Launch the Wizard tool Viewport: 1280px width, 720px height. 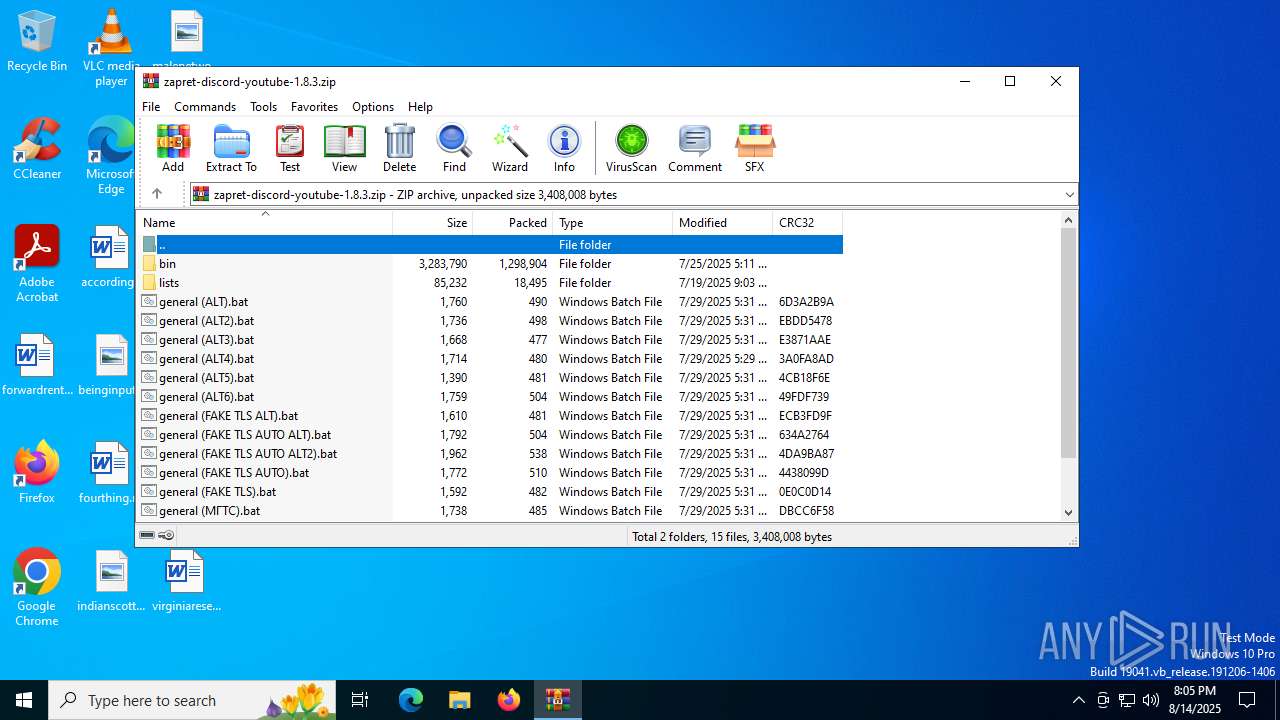point(509,149)
